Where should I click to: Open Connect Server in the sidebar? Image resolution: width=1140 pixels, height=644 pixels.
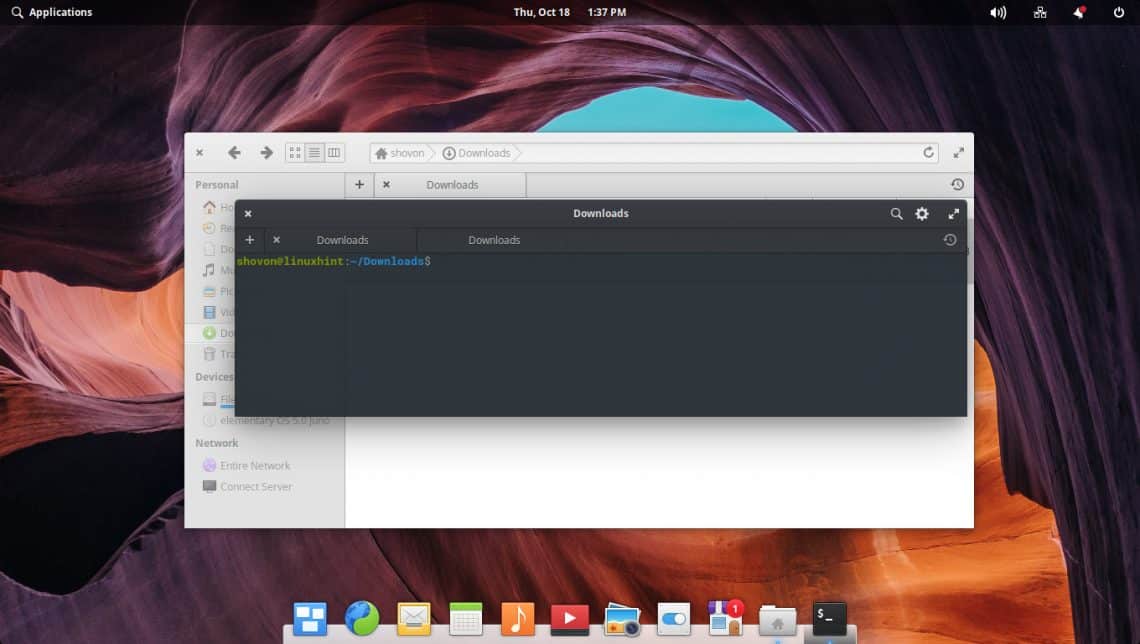click(255, 487)
